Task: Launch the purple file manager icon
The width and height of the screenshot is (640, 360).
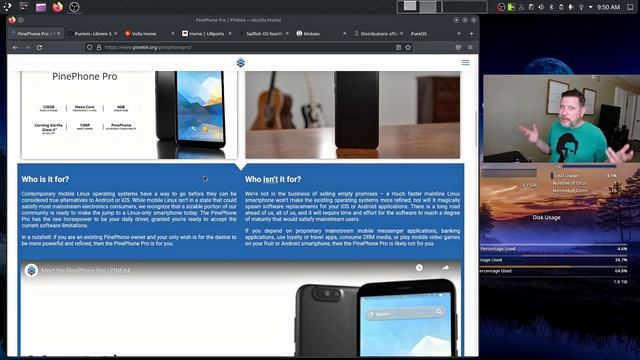Action: [41, 7]
